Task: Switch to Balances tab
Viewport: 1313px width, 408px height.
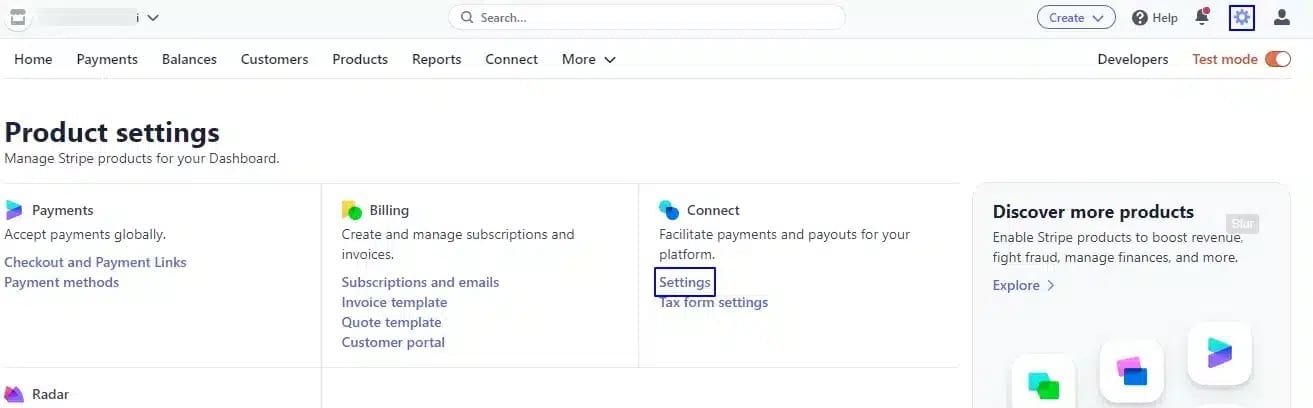Action: 189,59
